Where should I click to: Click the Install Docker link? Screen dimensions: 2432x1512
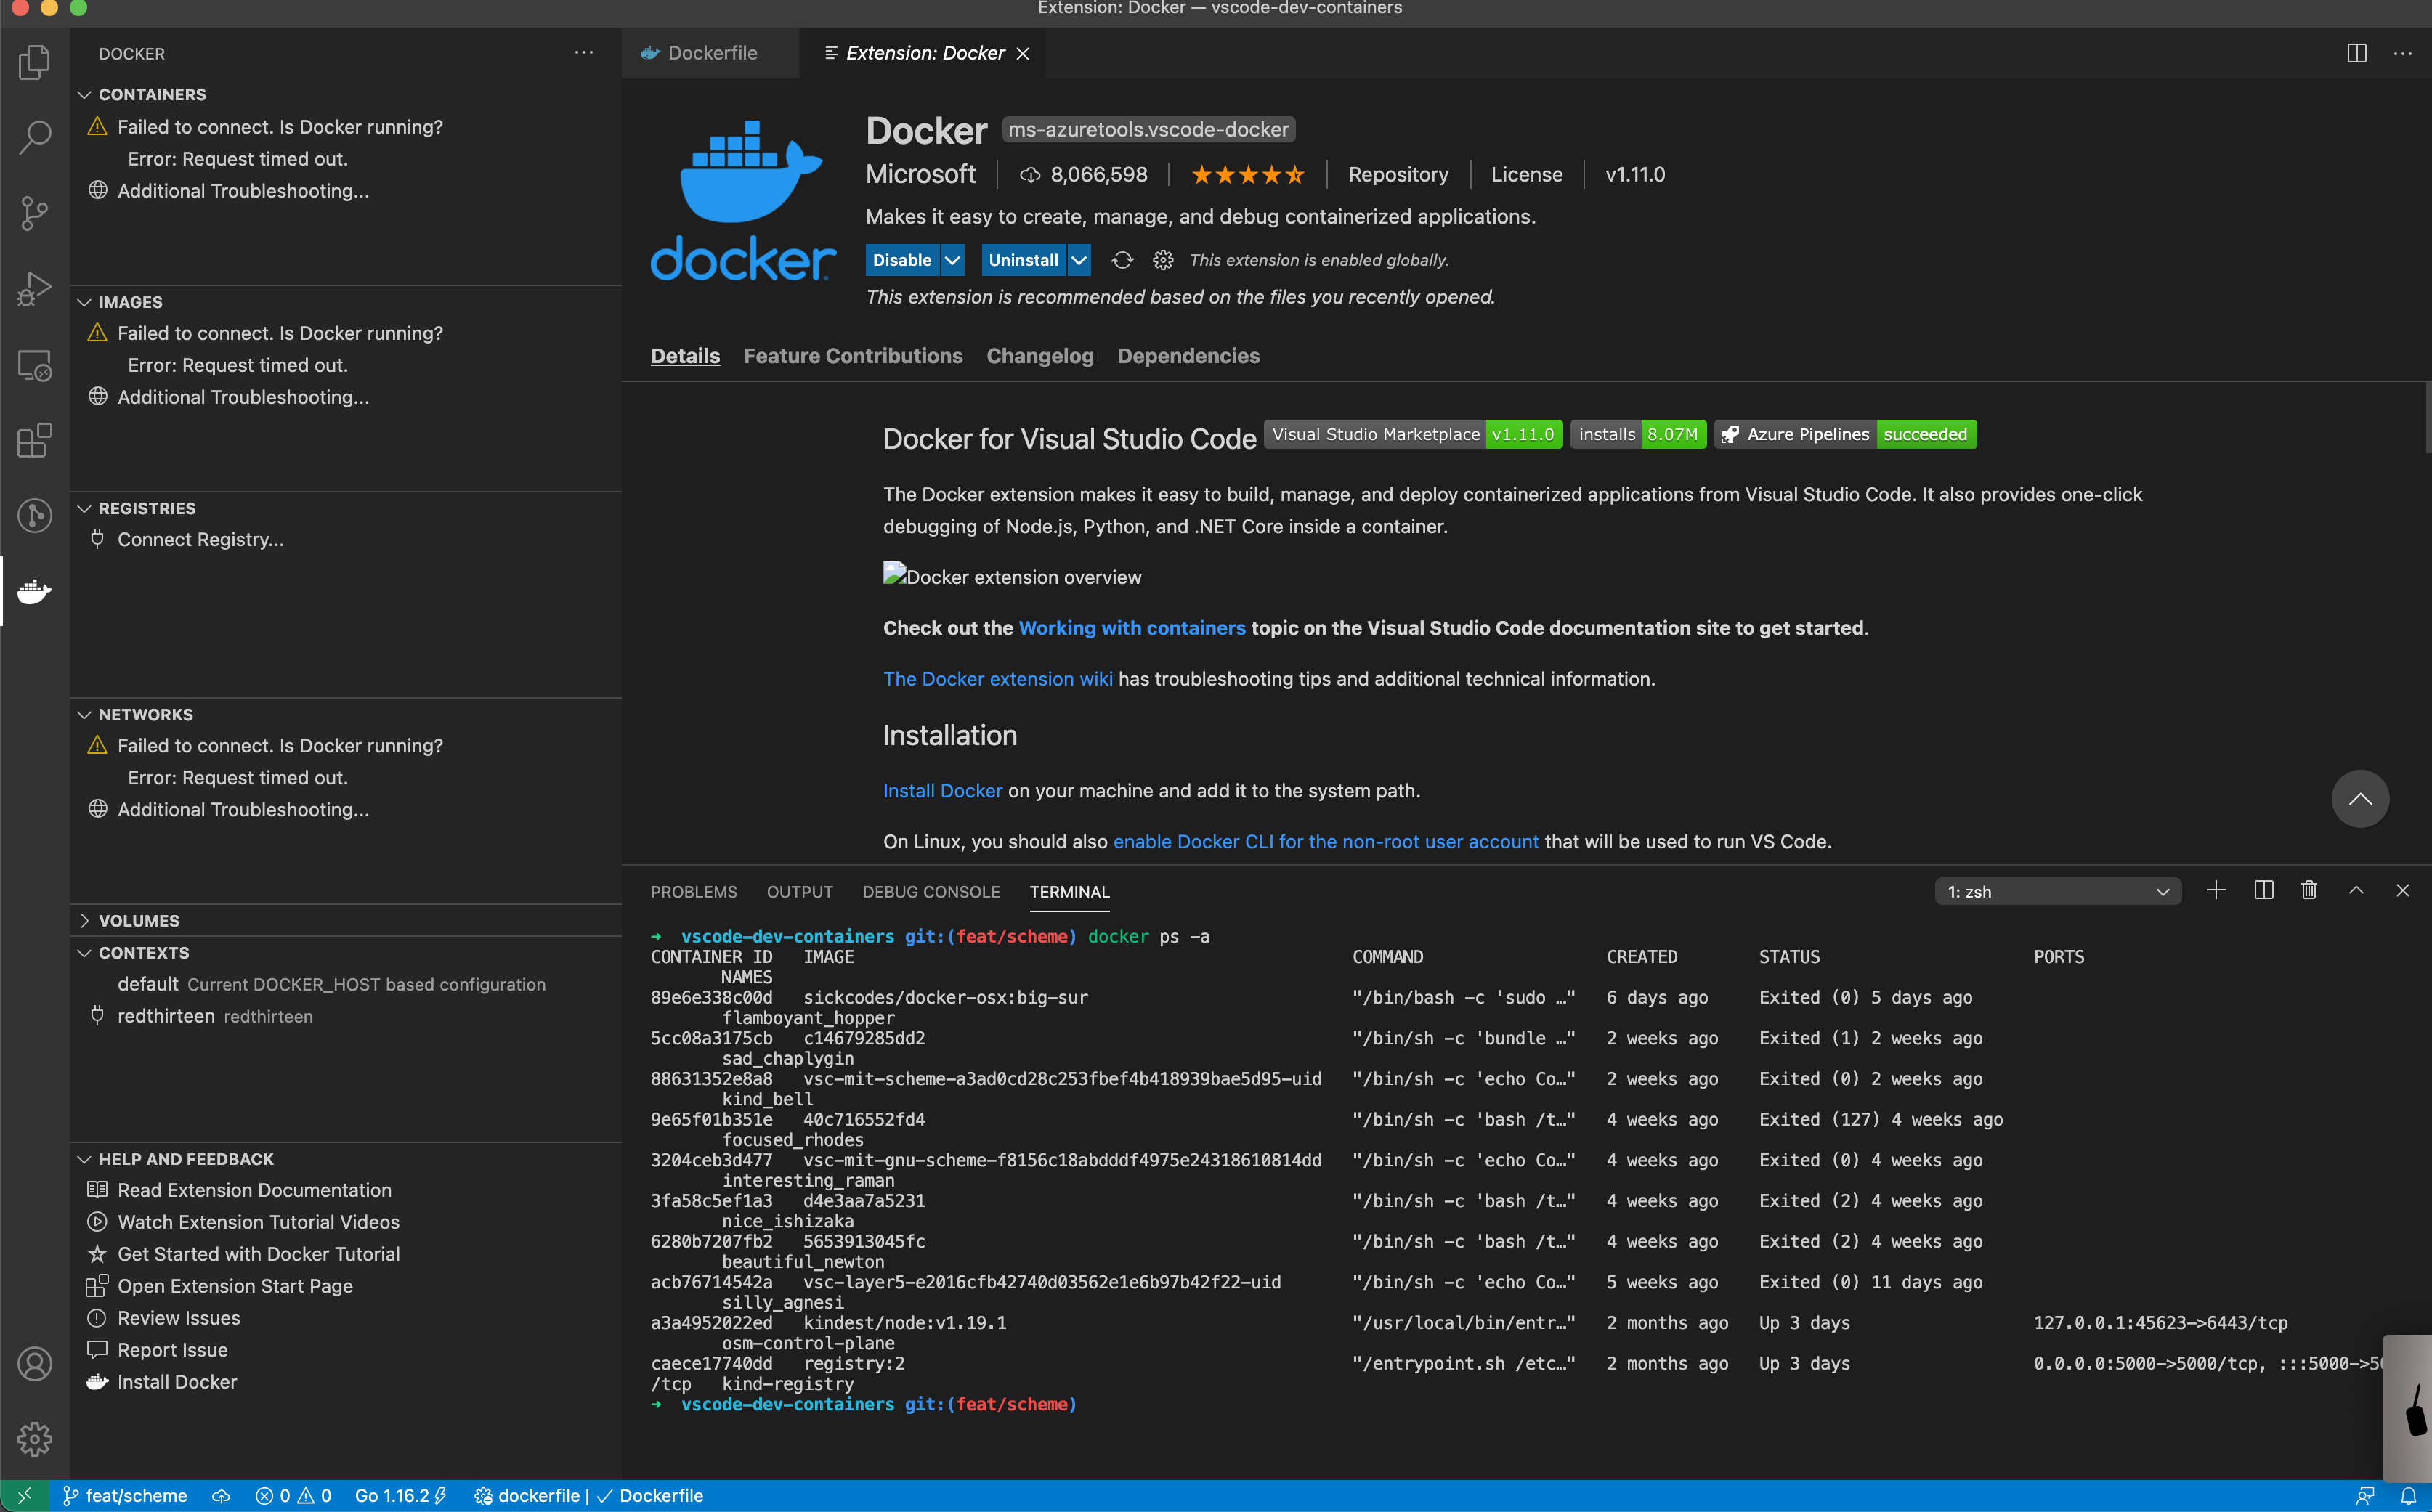coord(941,790)
